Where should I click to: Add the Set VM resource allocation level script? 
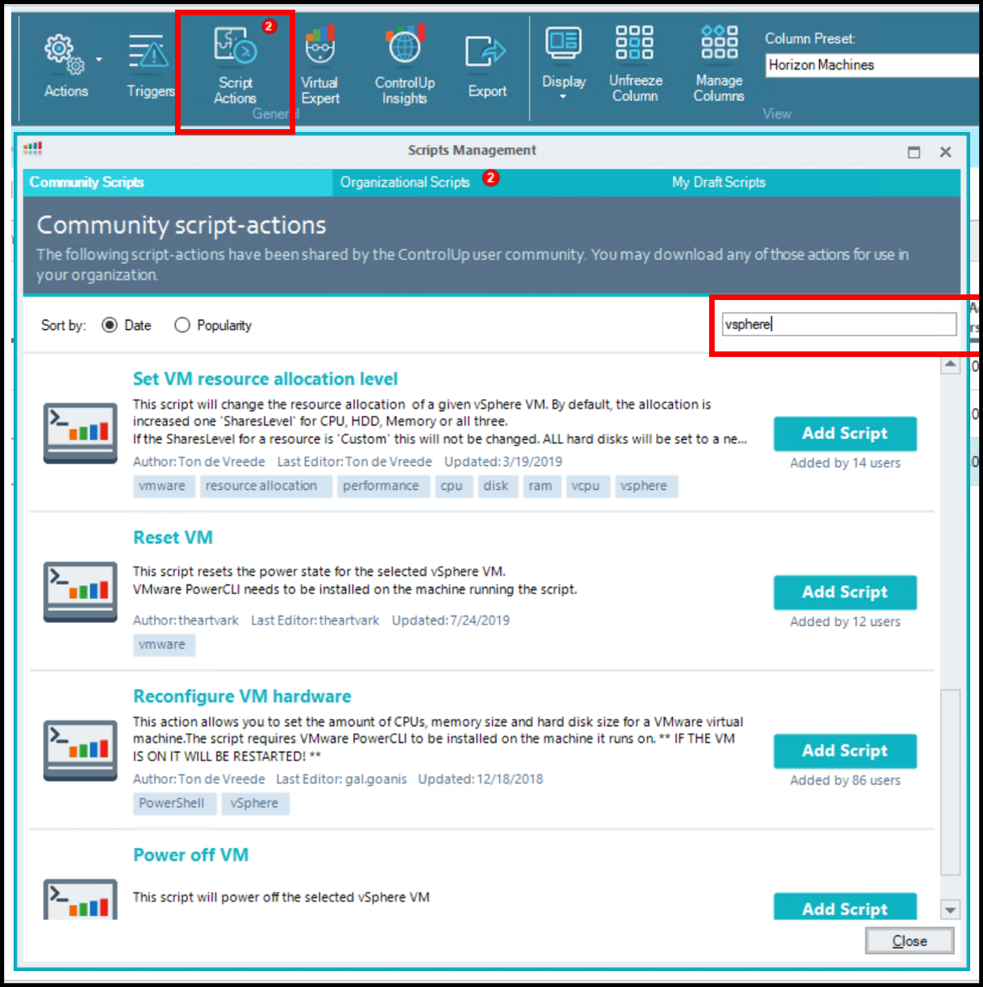click(845, 433)
